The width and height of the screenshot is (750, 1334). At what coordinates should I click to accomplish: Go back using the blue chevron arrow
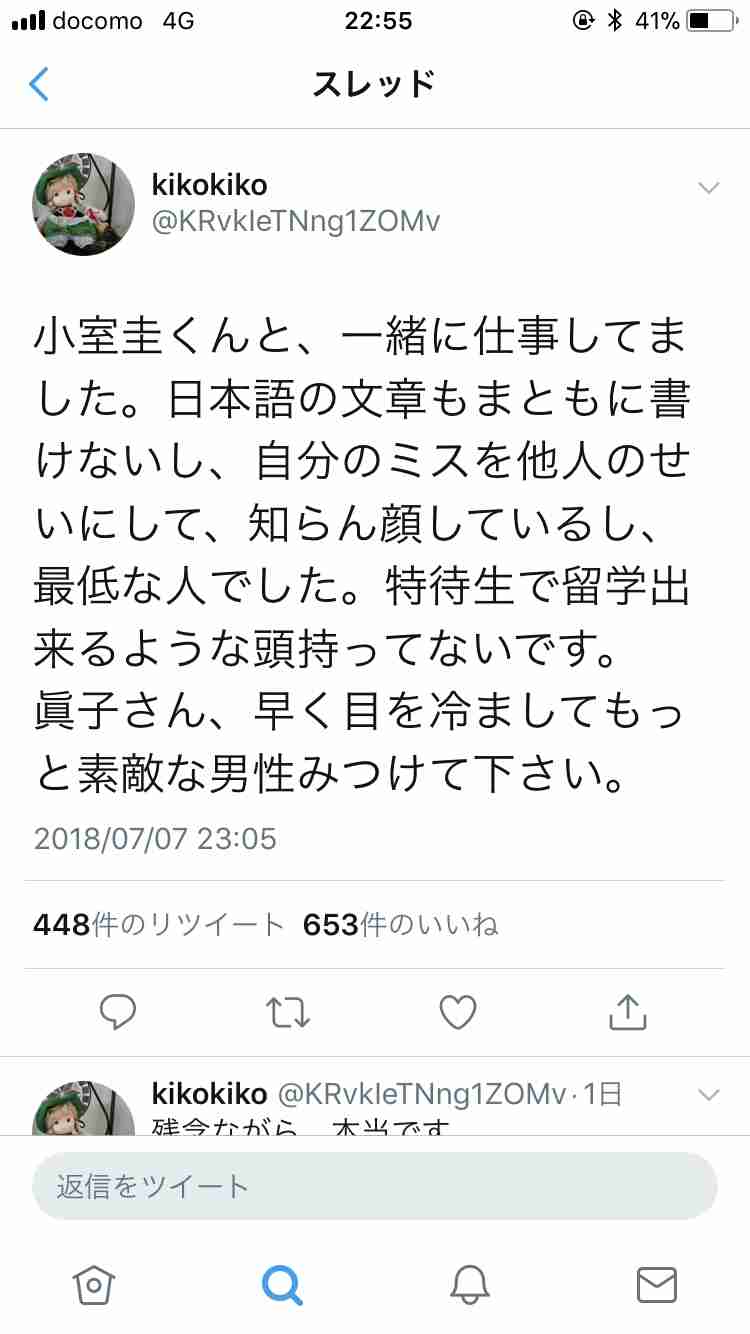(38, 84)
